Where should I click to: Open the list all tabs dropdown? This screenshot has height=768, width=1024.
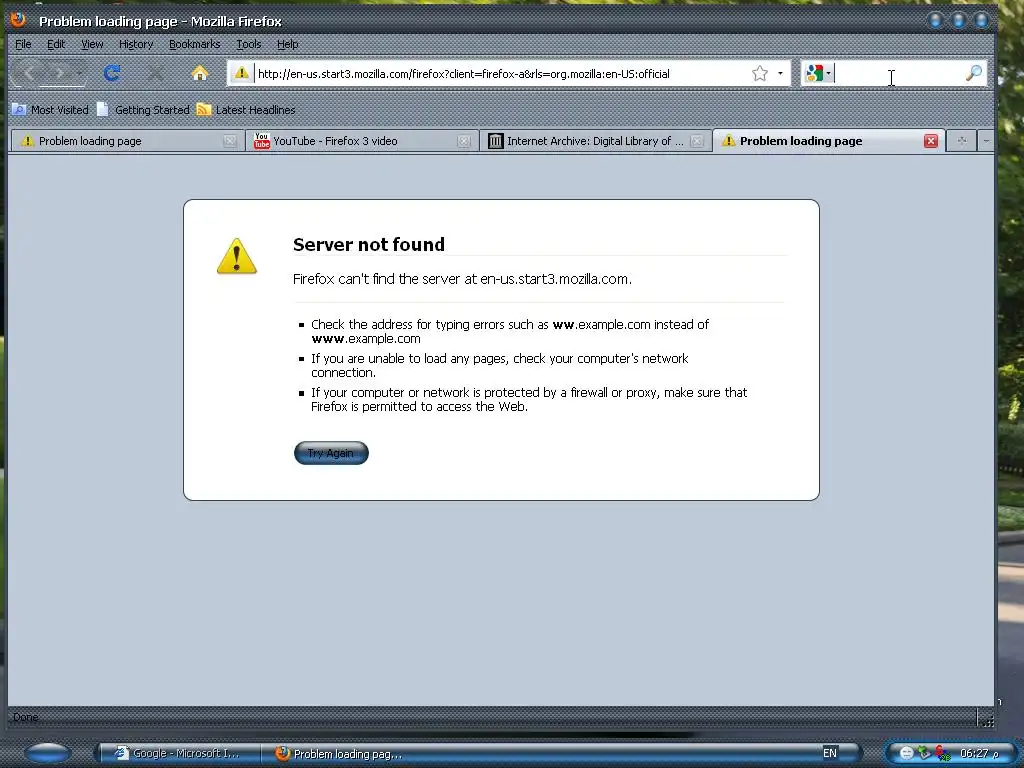coord(986,140)
